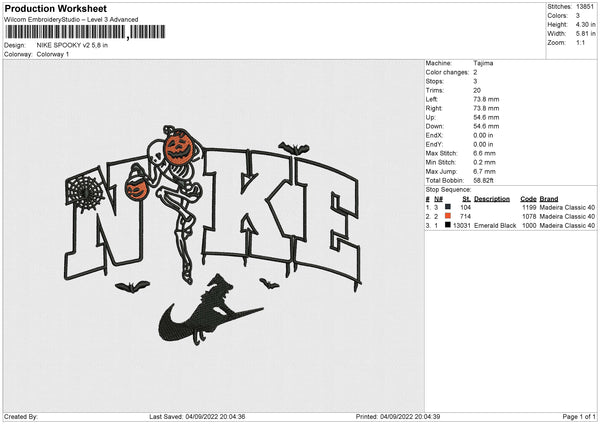The image size is (600, 424).
Task: Click the Max Stitch value '6.6 mm'
Action: [484, 153]
